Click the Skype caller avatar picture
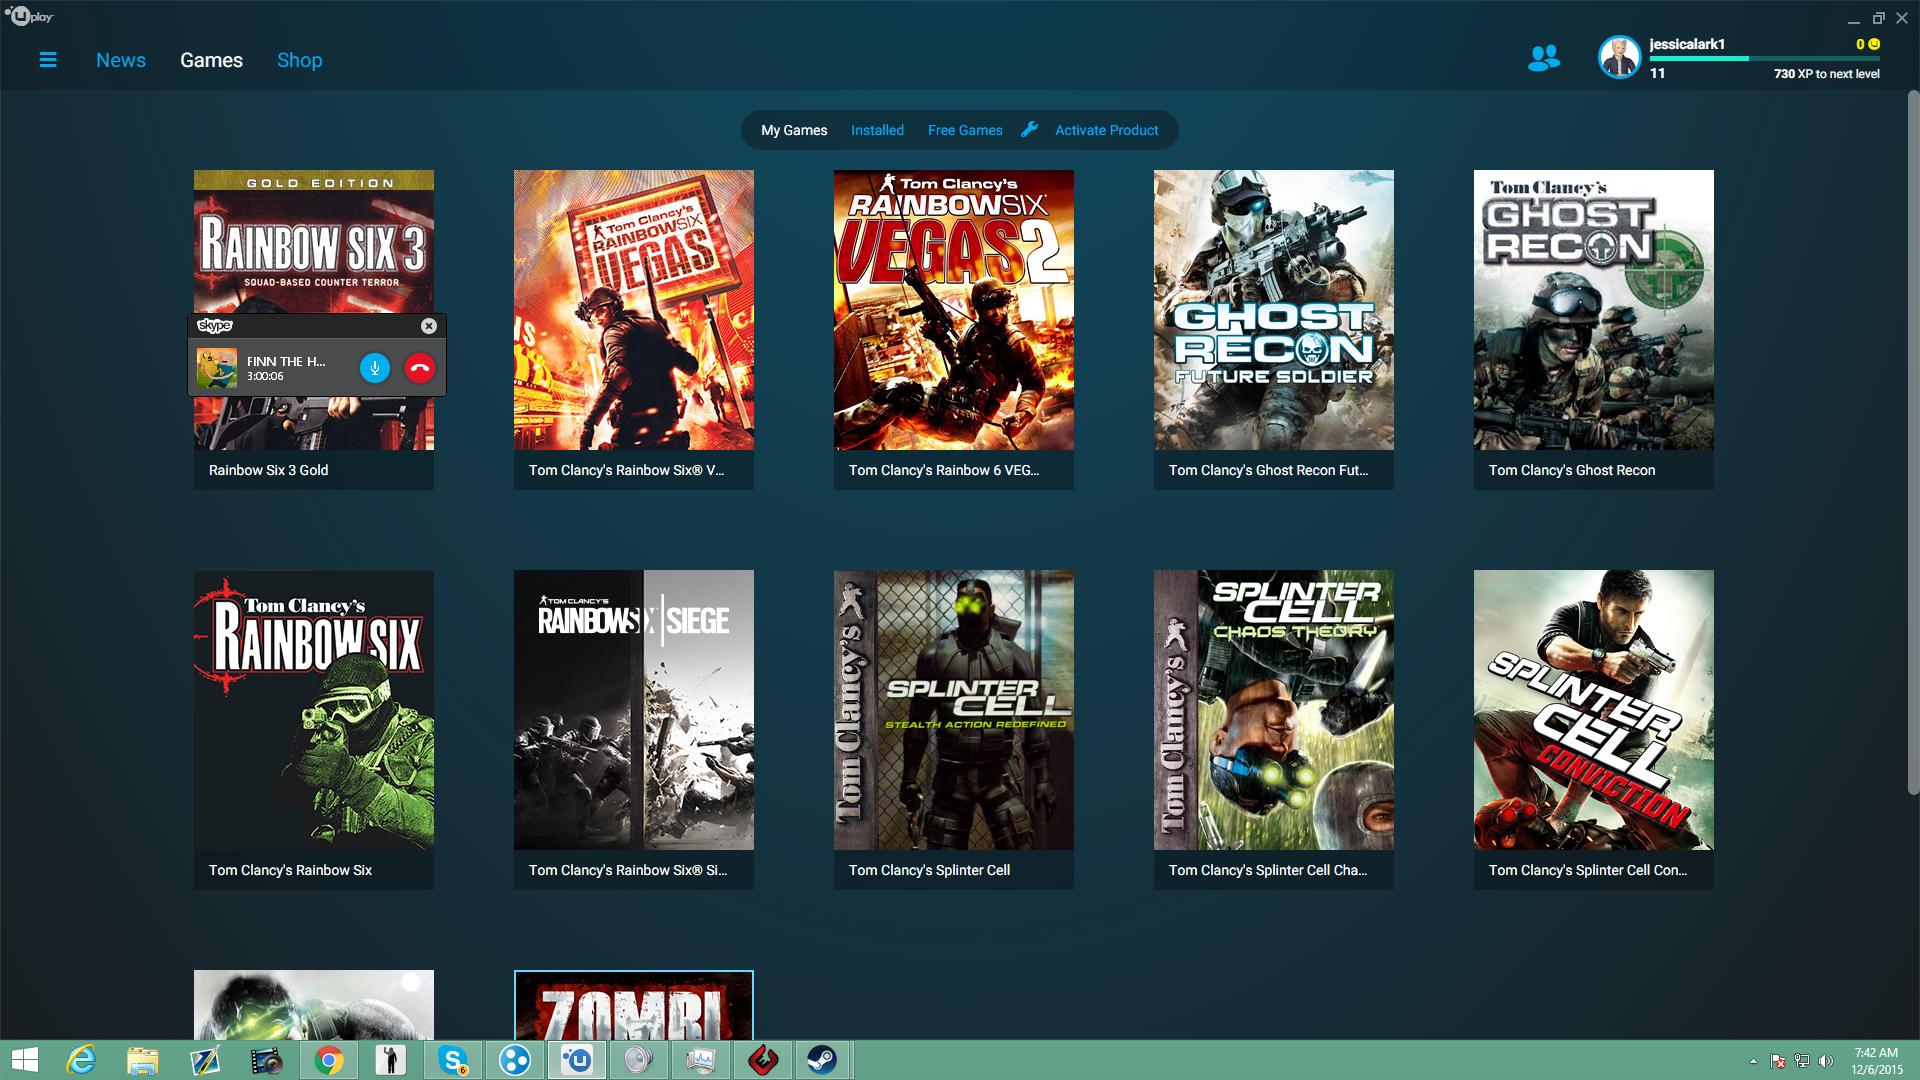 [x=217, y=368]
